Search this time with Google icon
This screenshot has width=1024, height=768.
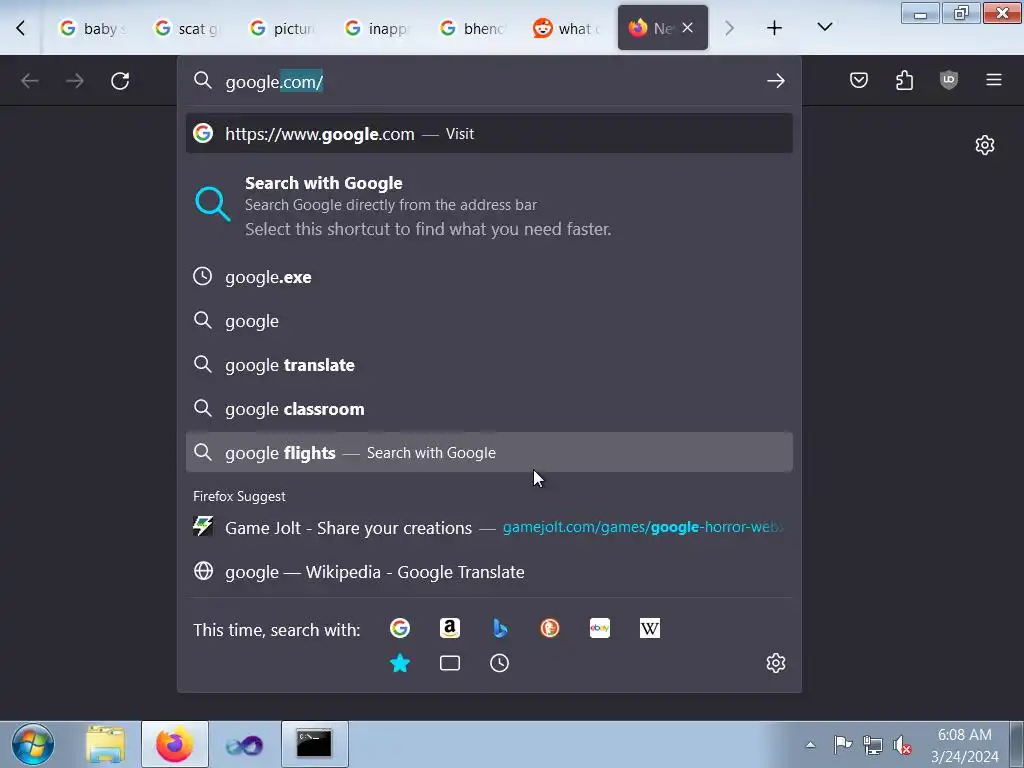pos(400,628)
